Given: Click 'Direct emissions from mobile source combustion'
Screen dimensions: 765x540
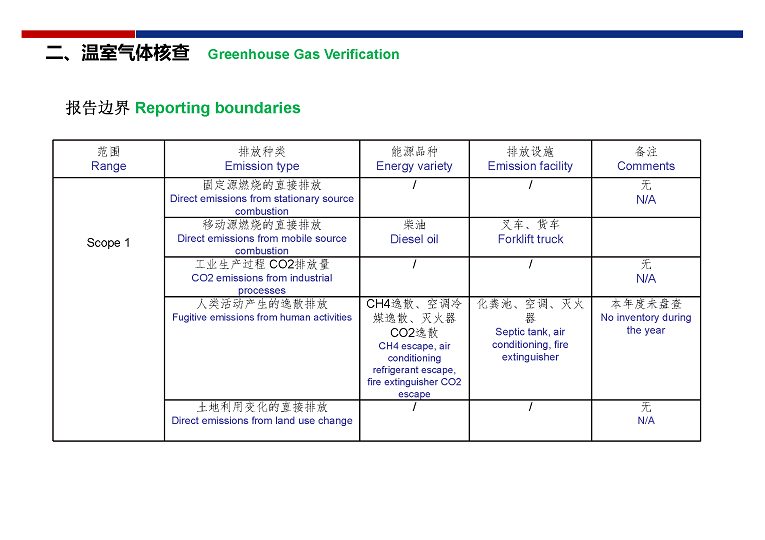Looking at the screenshot, I should coord(262,244).
